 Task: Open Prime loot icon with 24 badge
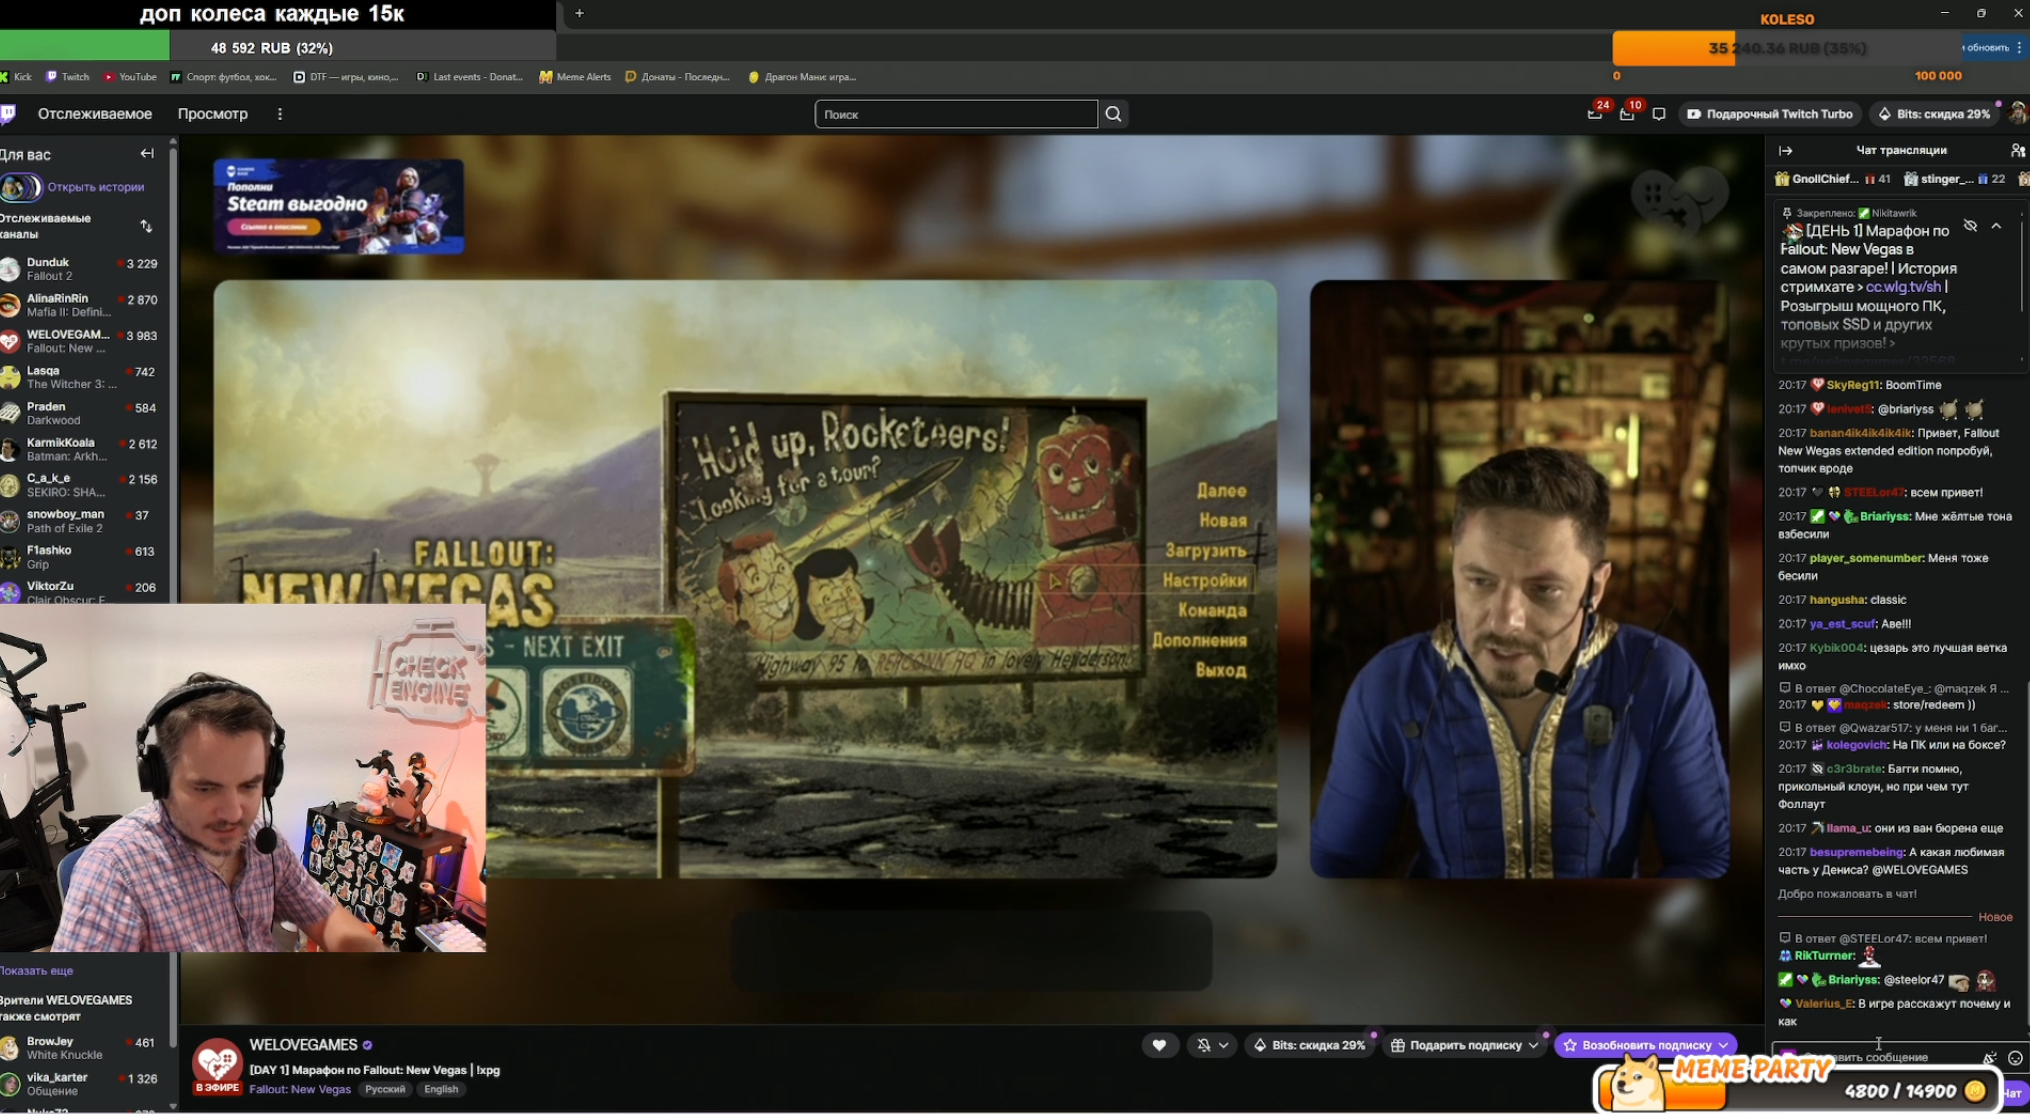(x=1595, y=114)
